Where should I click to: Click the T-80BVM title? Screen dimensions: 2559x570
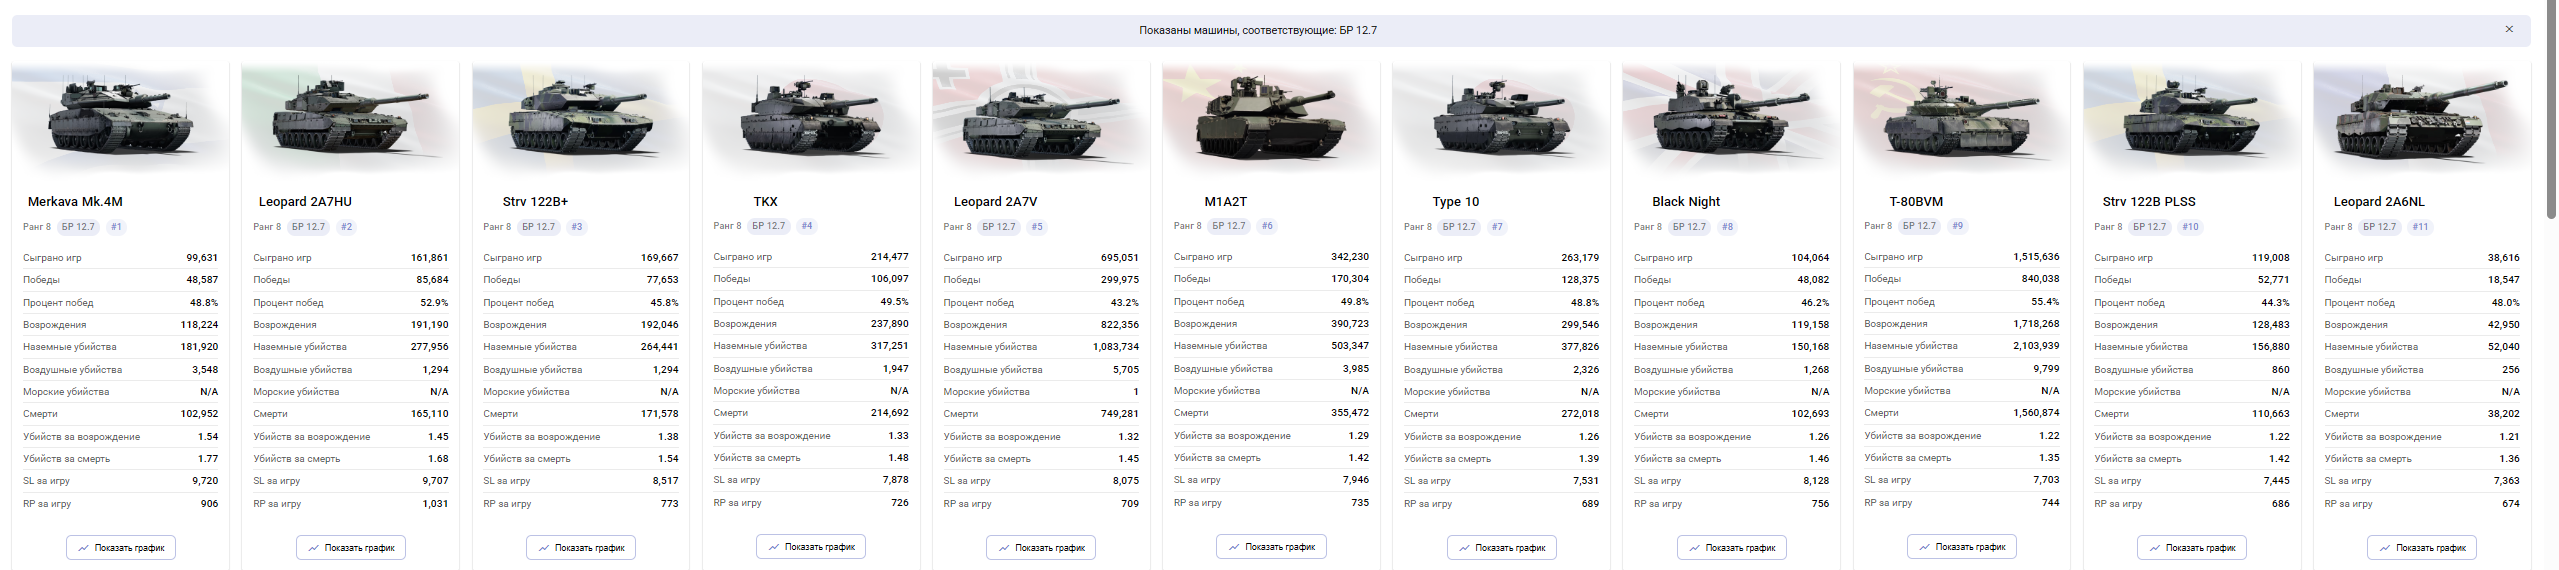click(1916, 202)
